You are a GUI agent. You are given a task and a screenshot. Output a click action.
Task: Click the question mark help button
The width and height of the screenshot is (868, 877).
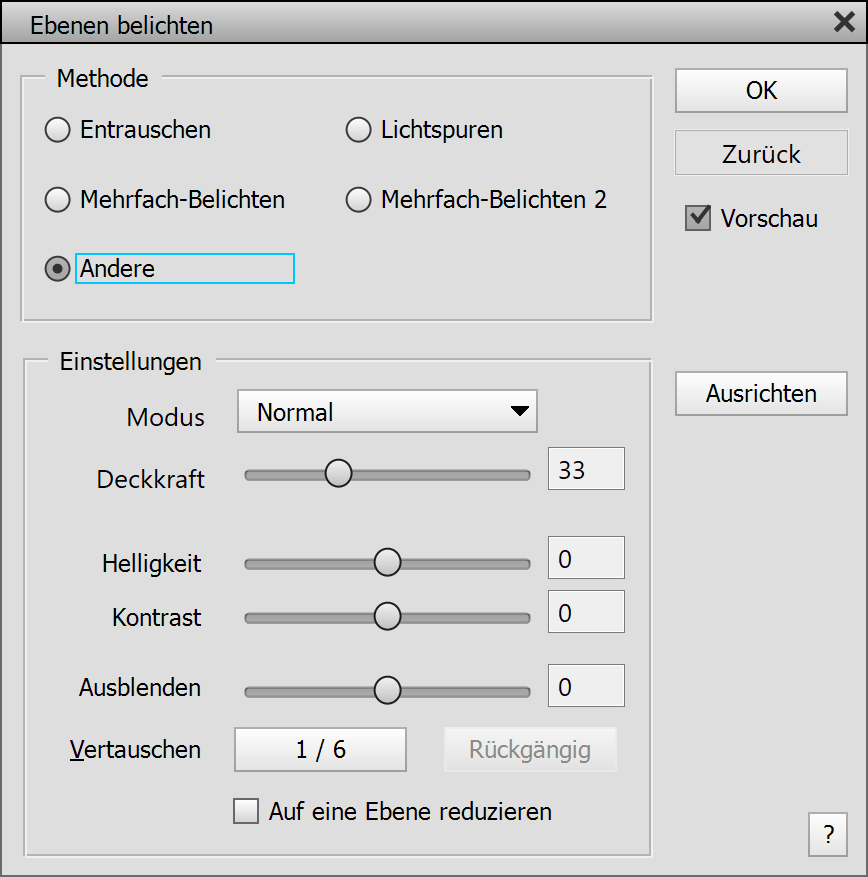click(x=828, y=835)
